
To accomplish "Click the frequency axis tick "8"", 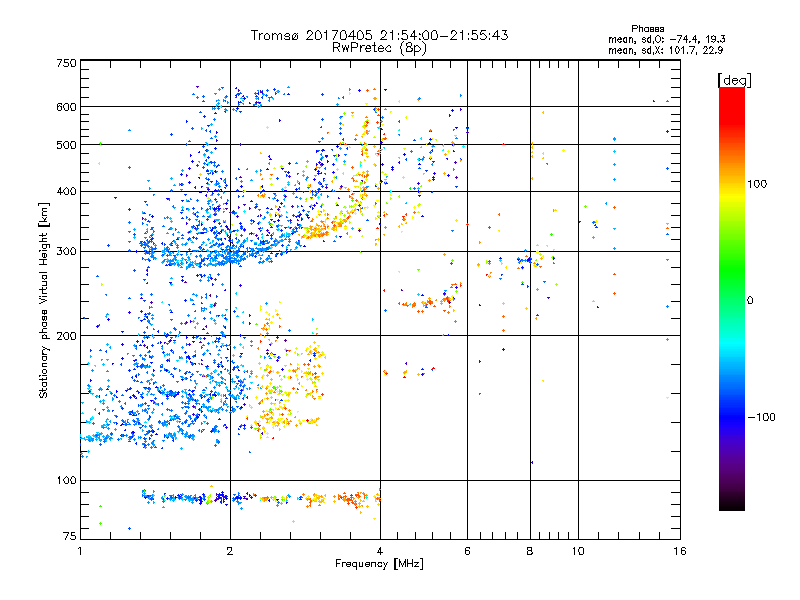I will coord(530,551).
